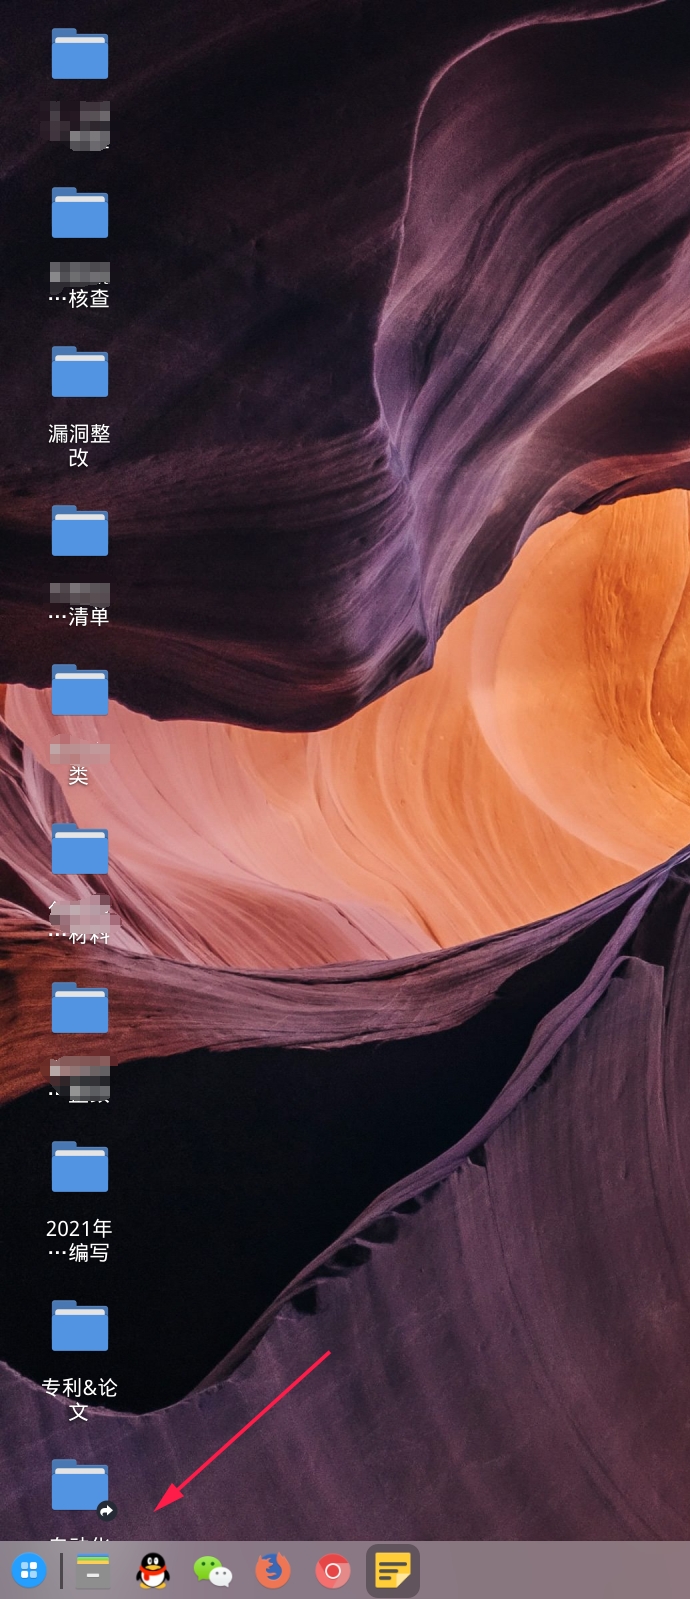The height and width of the screenshot is (1599, 690).
Task: Select the folder labeled …核查
Action: click(80, 212)
